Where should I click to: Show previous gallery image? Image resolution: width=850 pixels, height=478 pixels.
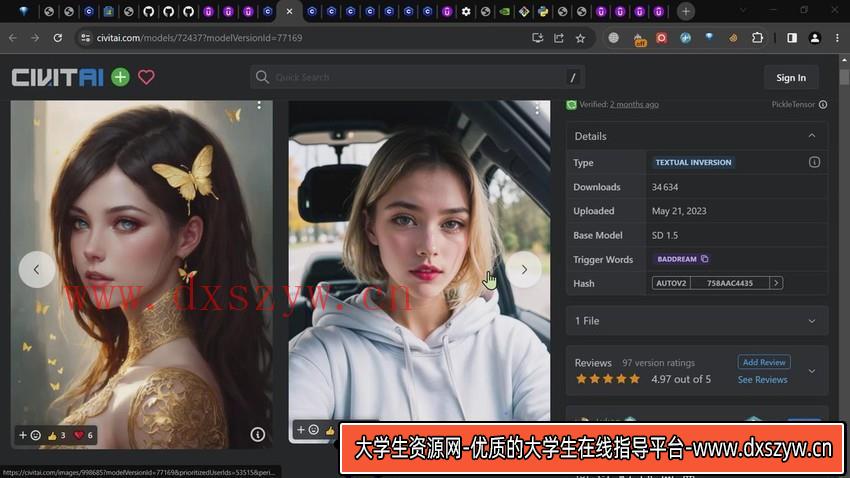(36, 269)
